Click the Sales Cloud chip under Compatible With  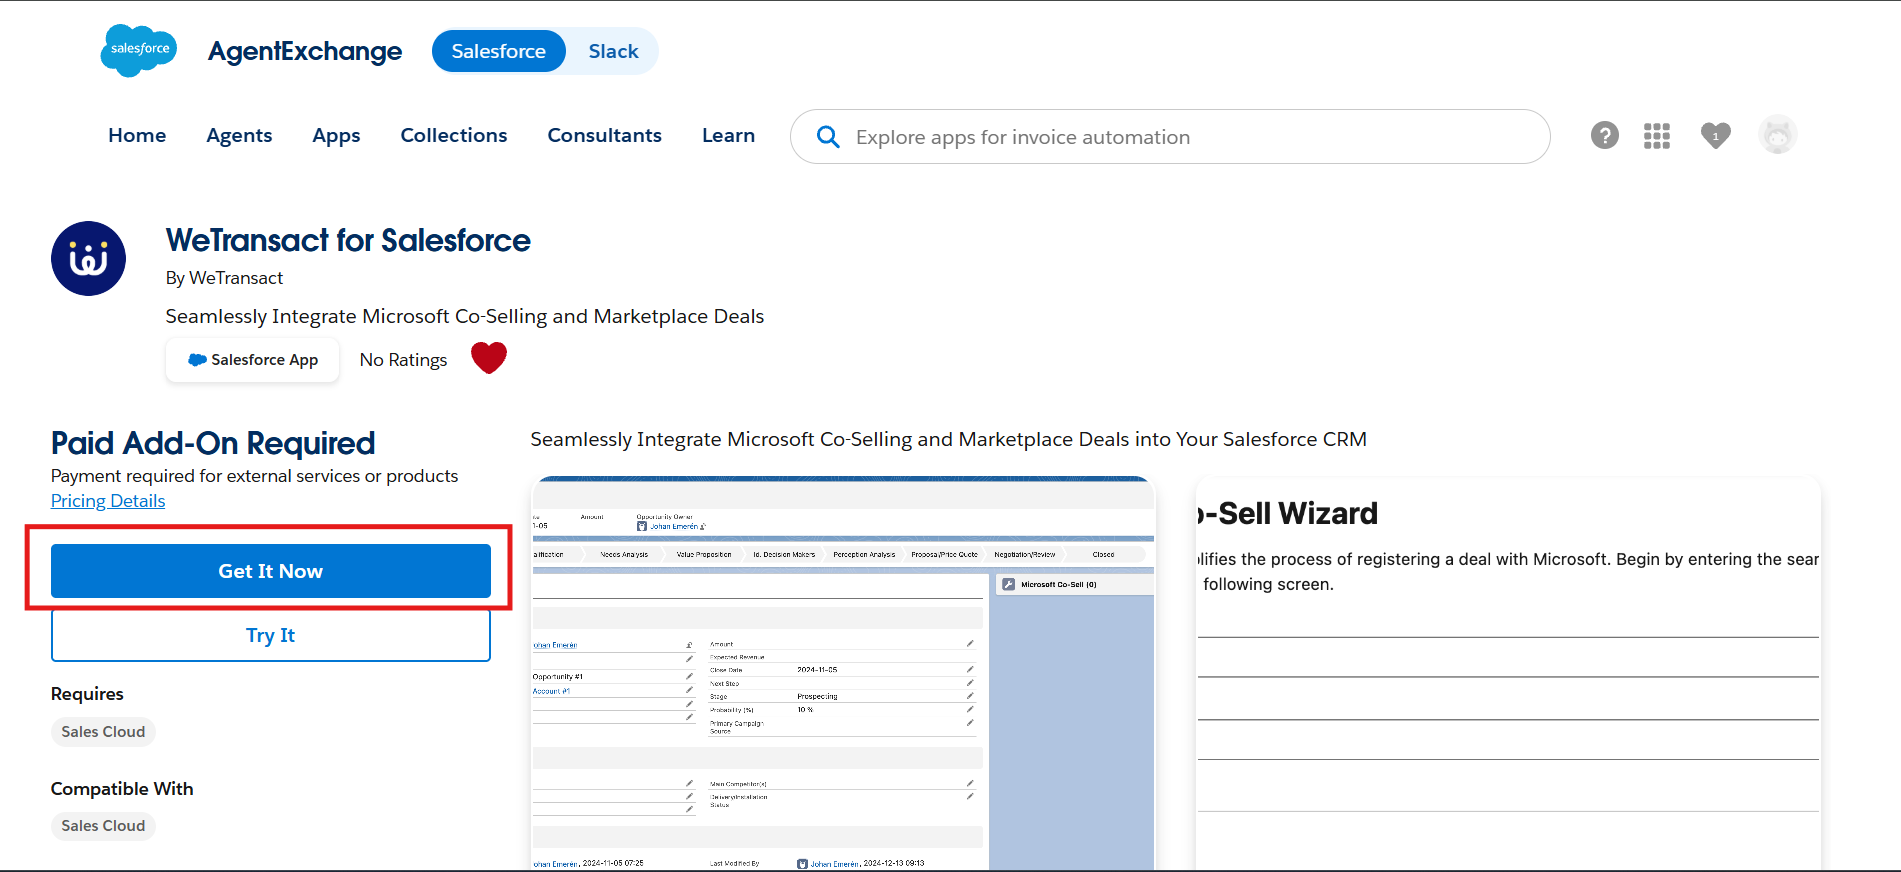(103, 826)
